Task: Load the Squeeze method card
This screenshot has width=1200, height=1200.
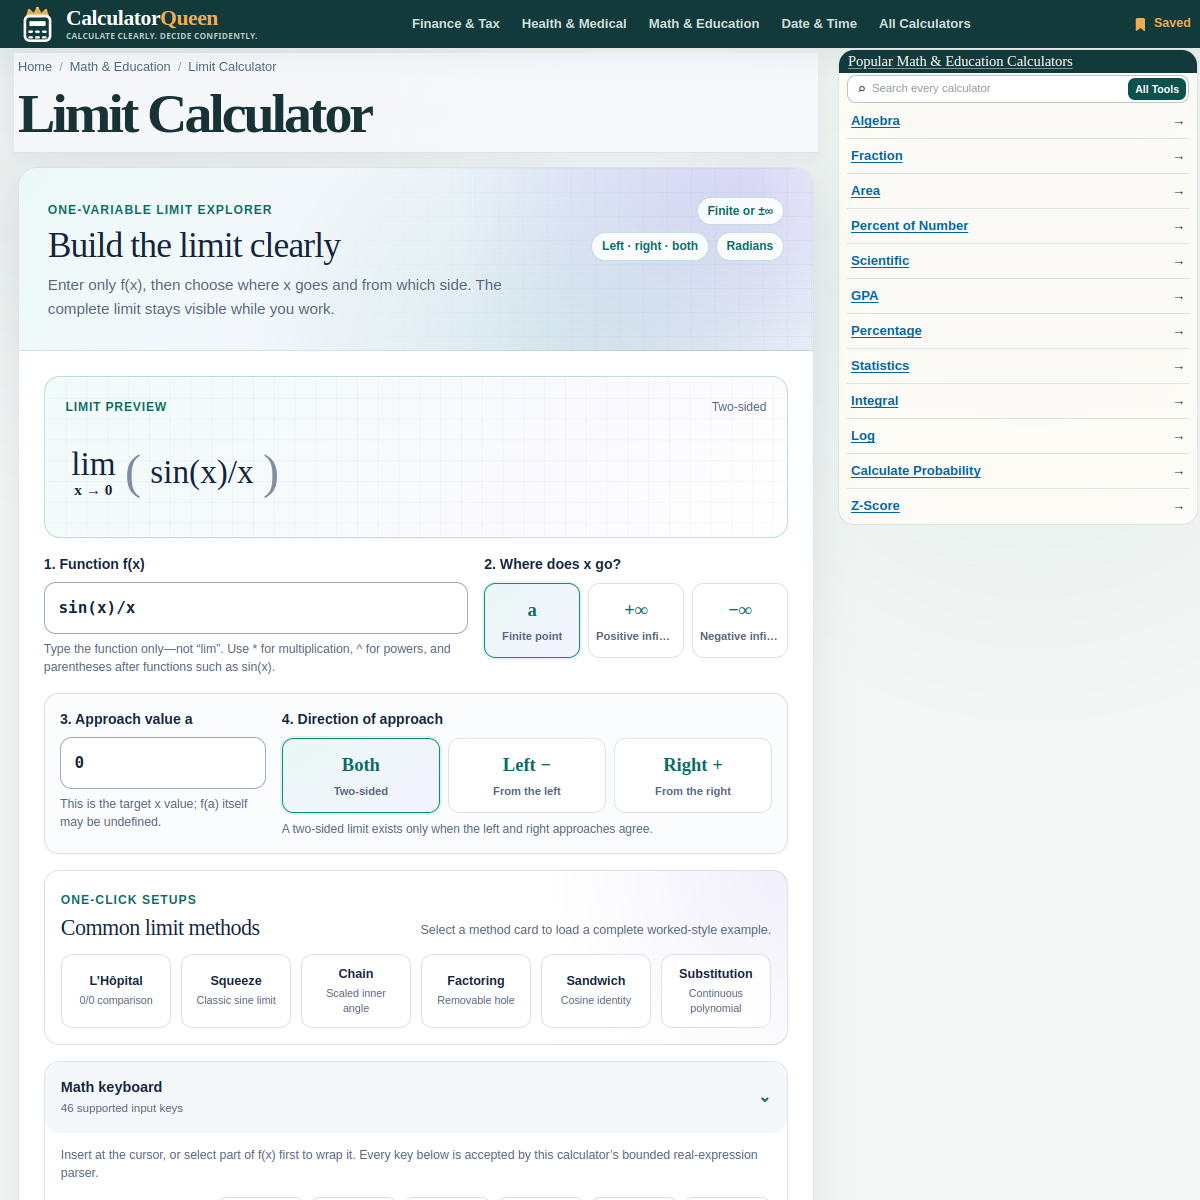Action: 236,991
